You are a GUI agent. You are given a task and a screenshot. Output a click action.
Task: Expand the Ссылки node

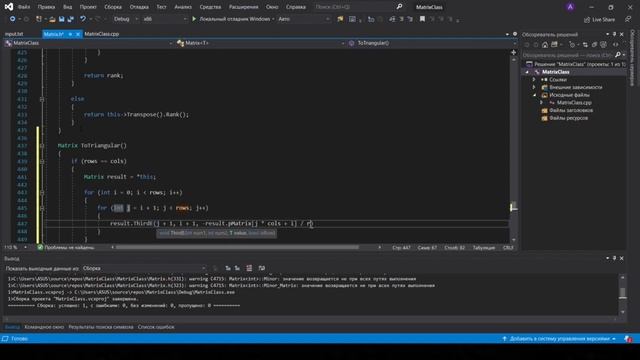[534, 80]
